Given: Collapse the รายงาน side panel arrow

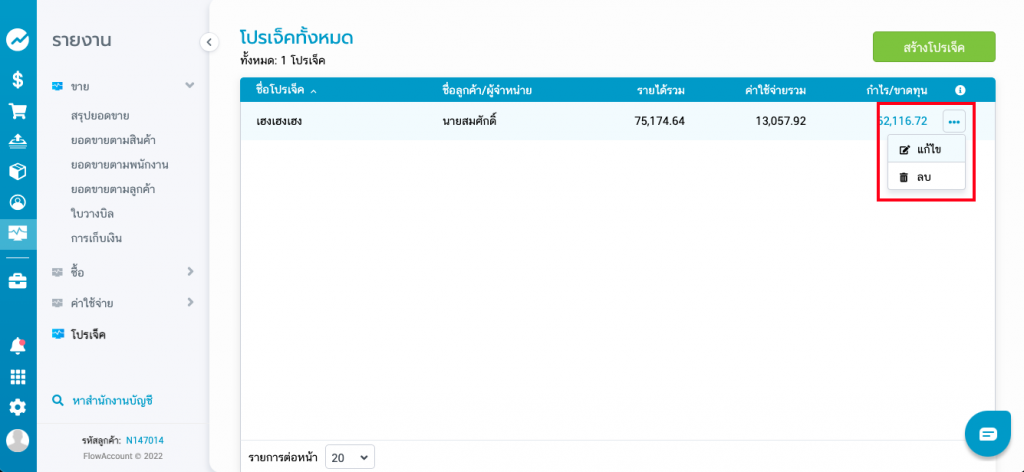Looking at the screenshot, I should click(x=209, y=42).
